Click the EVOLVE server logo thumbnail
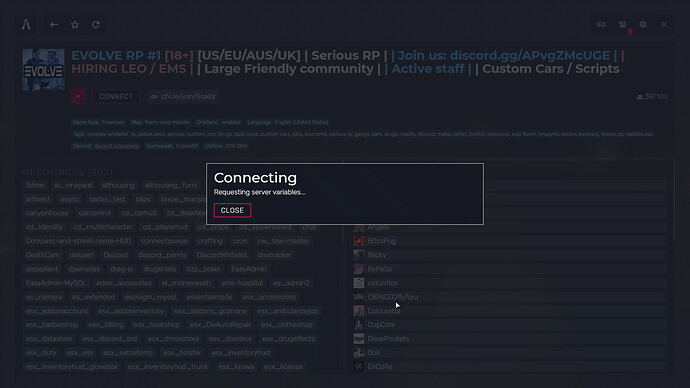Viewport: 690px width, 388px height. pos(43,70)
